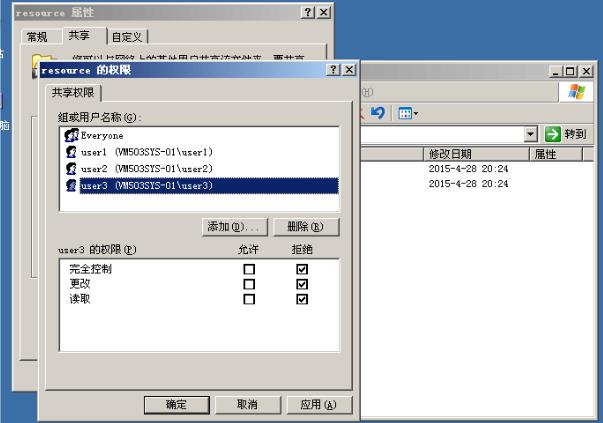Click the user1 account icon
This screenshot has width=603, height=423.
[71, 152]
